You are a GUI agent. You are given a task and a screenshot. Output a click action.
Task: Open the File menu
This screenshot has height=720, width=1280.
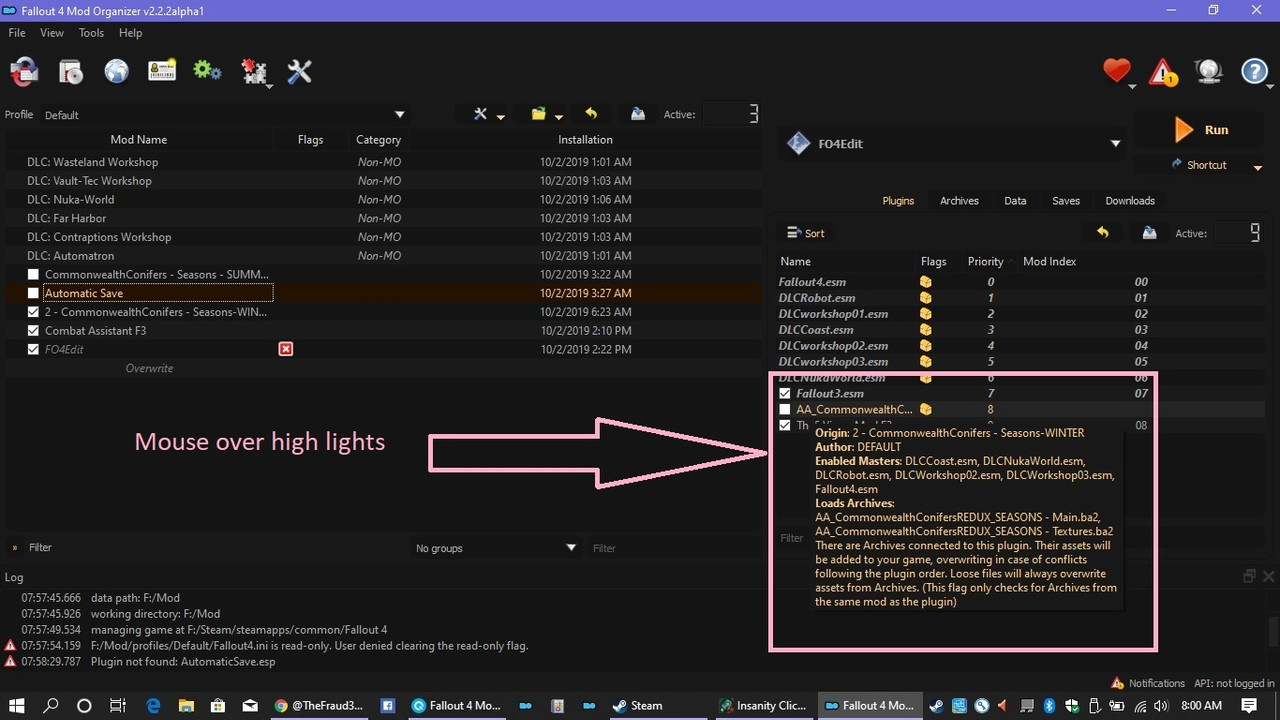coord(17,33)
